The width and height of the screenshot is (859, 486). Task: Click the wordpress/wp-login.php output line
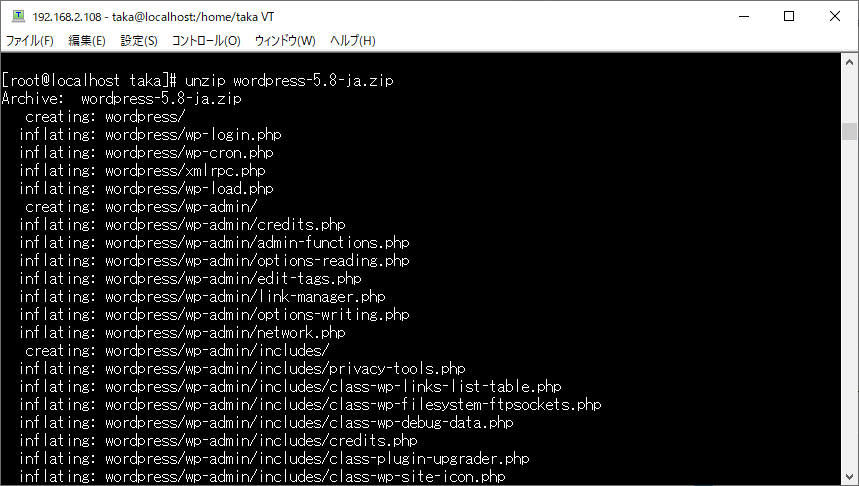pyautogui.click(x=151, y=134)
